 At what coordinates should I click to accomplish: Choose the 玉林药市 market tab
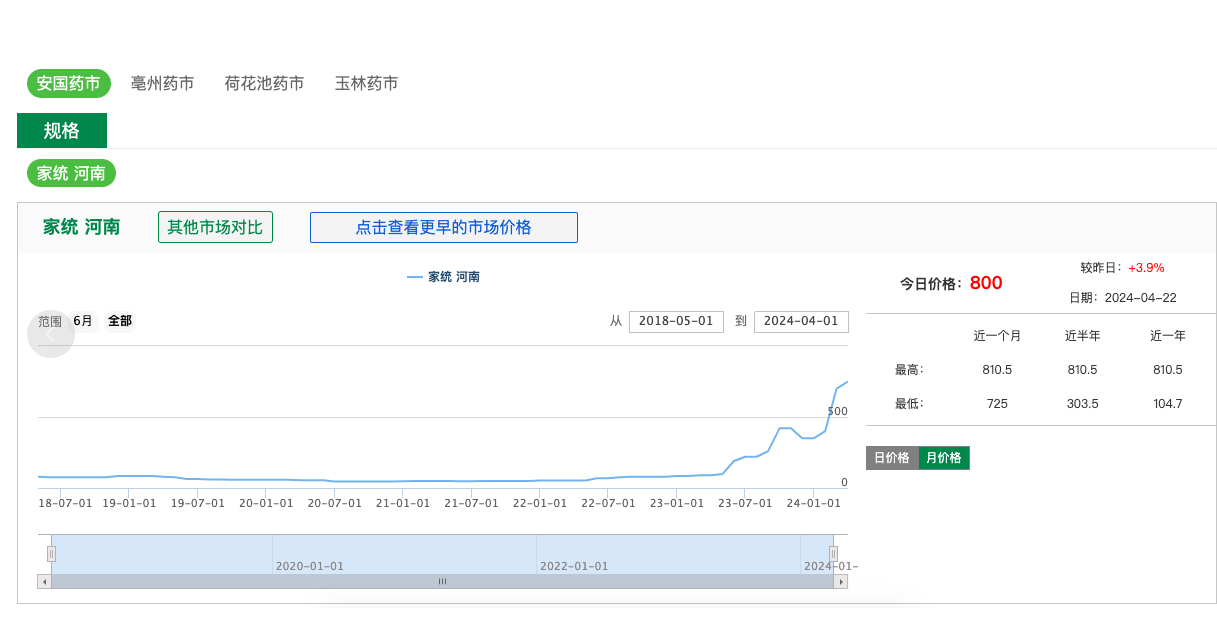[366, 83]
